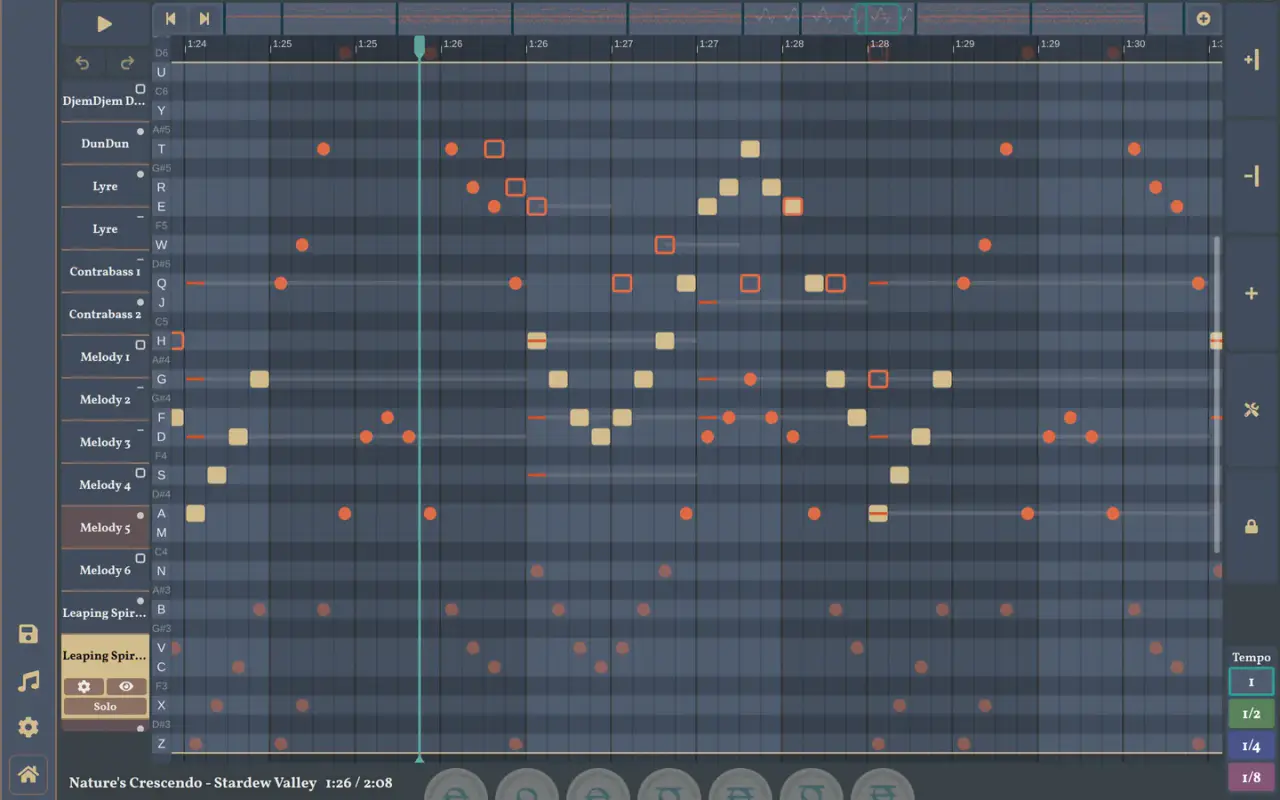Viewport: 1280px width, 800px height.
Task: Click the first minimap section thumbnail
Action: tap(253, 18)
